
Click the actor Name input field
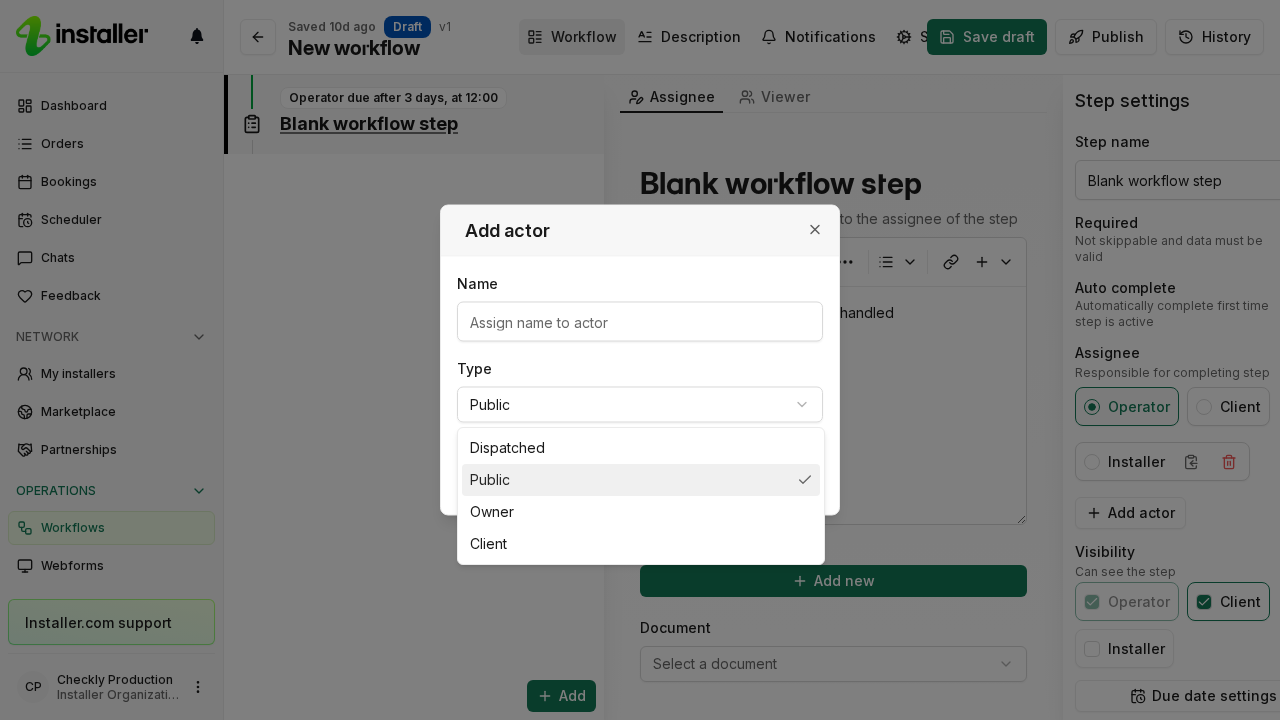(x=640, y=322)
